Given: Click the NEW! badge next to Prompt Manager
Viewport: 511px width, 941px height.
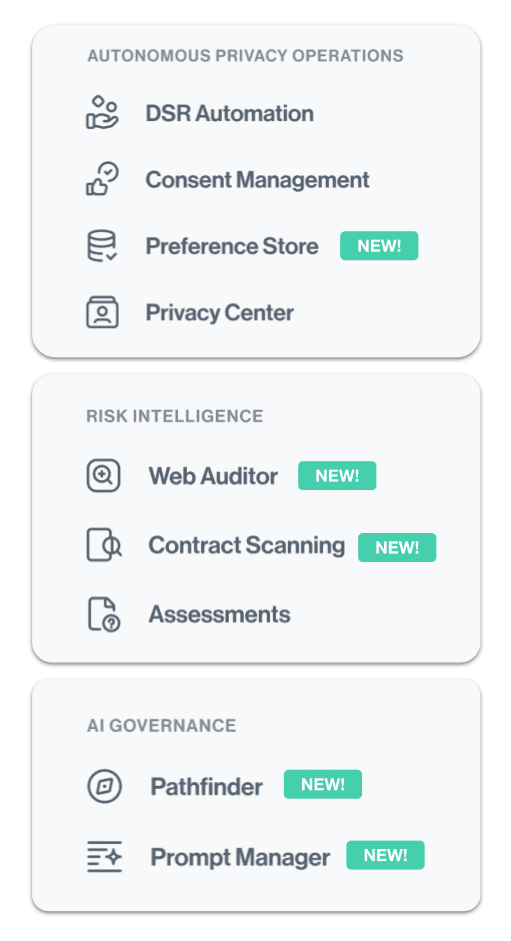Looking at the screenshot, I should pyautogui.click(x=386, y=855).
